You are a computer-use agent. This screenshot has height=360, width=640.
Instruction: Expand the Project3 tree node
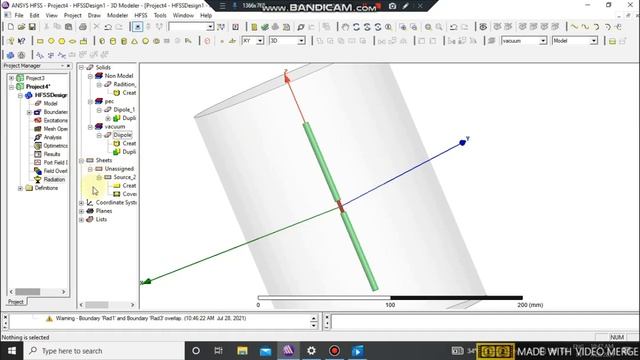[11, 78]
